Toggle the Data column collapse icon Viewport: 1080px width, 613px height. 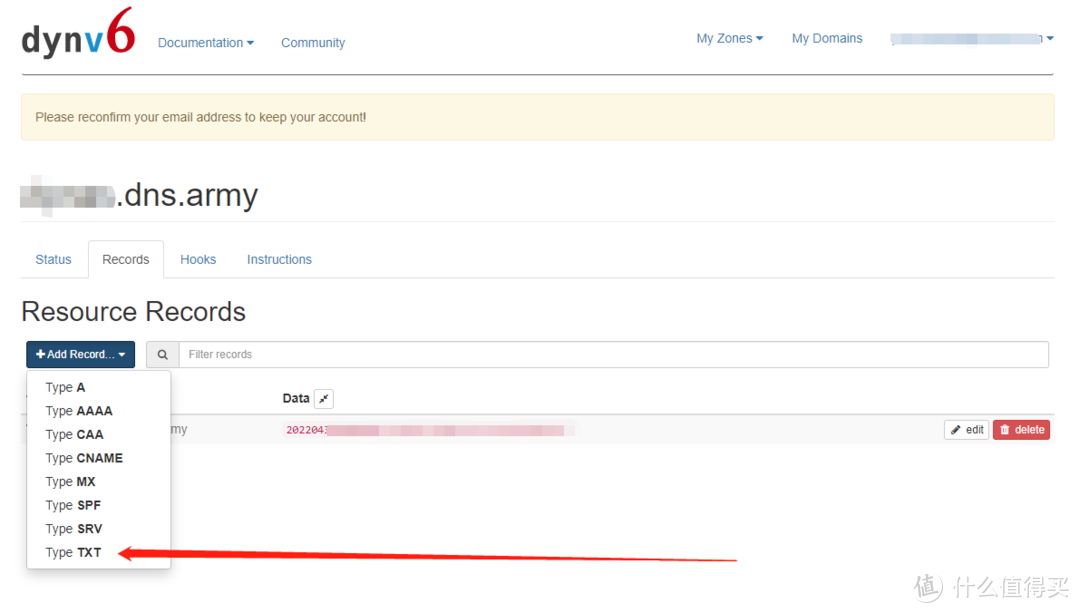pyautogui.click(x=324, y=398)
